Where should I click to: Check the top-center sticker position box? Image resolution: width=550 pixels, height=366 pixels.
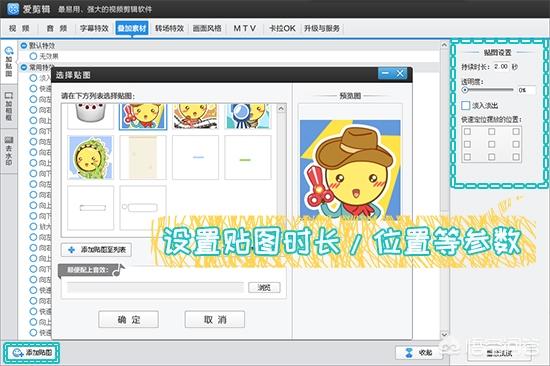click(491, 132)
